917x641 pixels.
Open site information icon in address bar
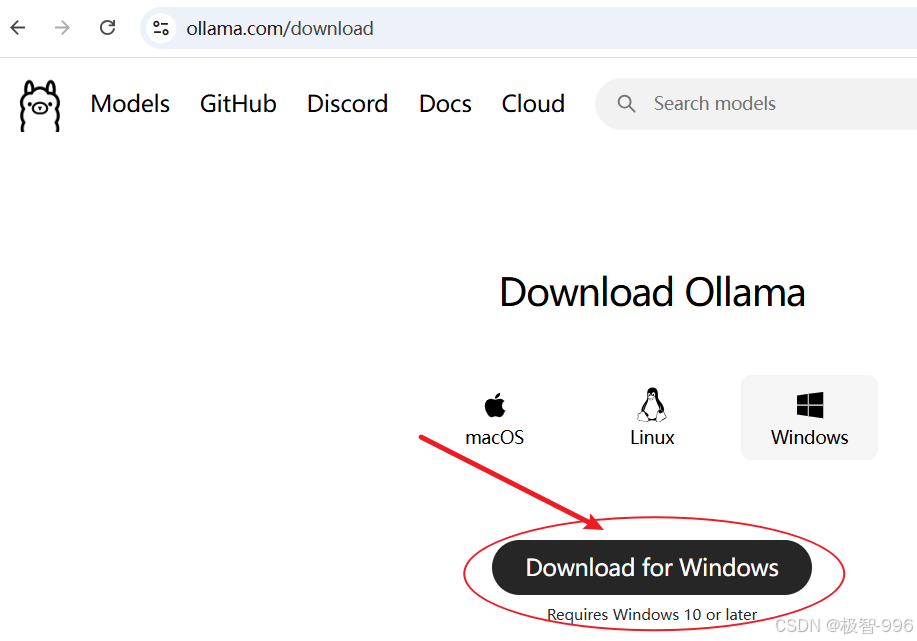coord(161,28)
